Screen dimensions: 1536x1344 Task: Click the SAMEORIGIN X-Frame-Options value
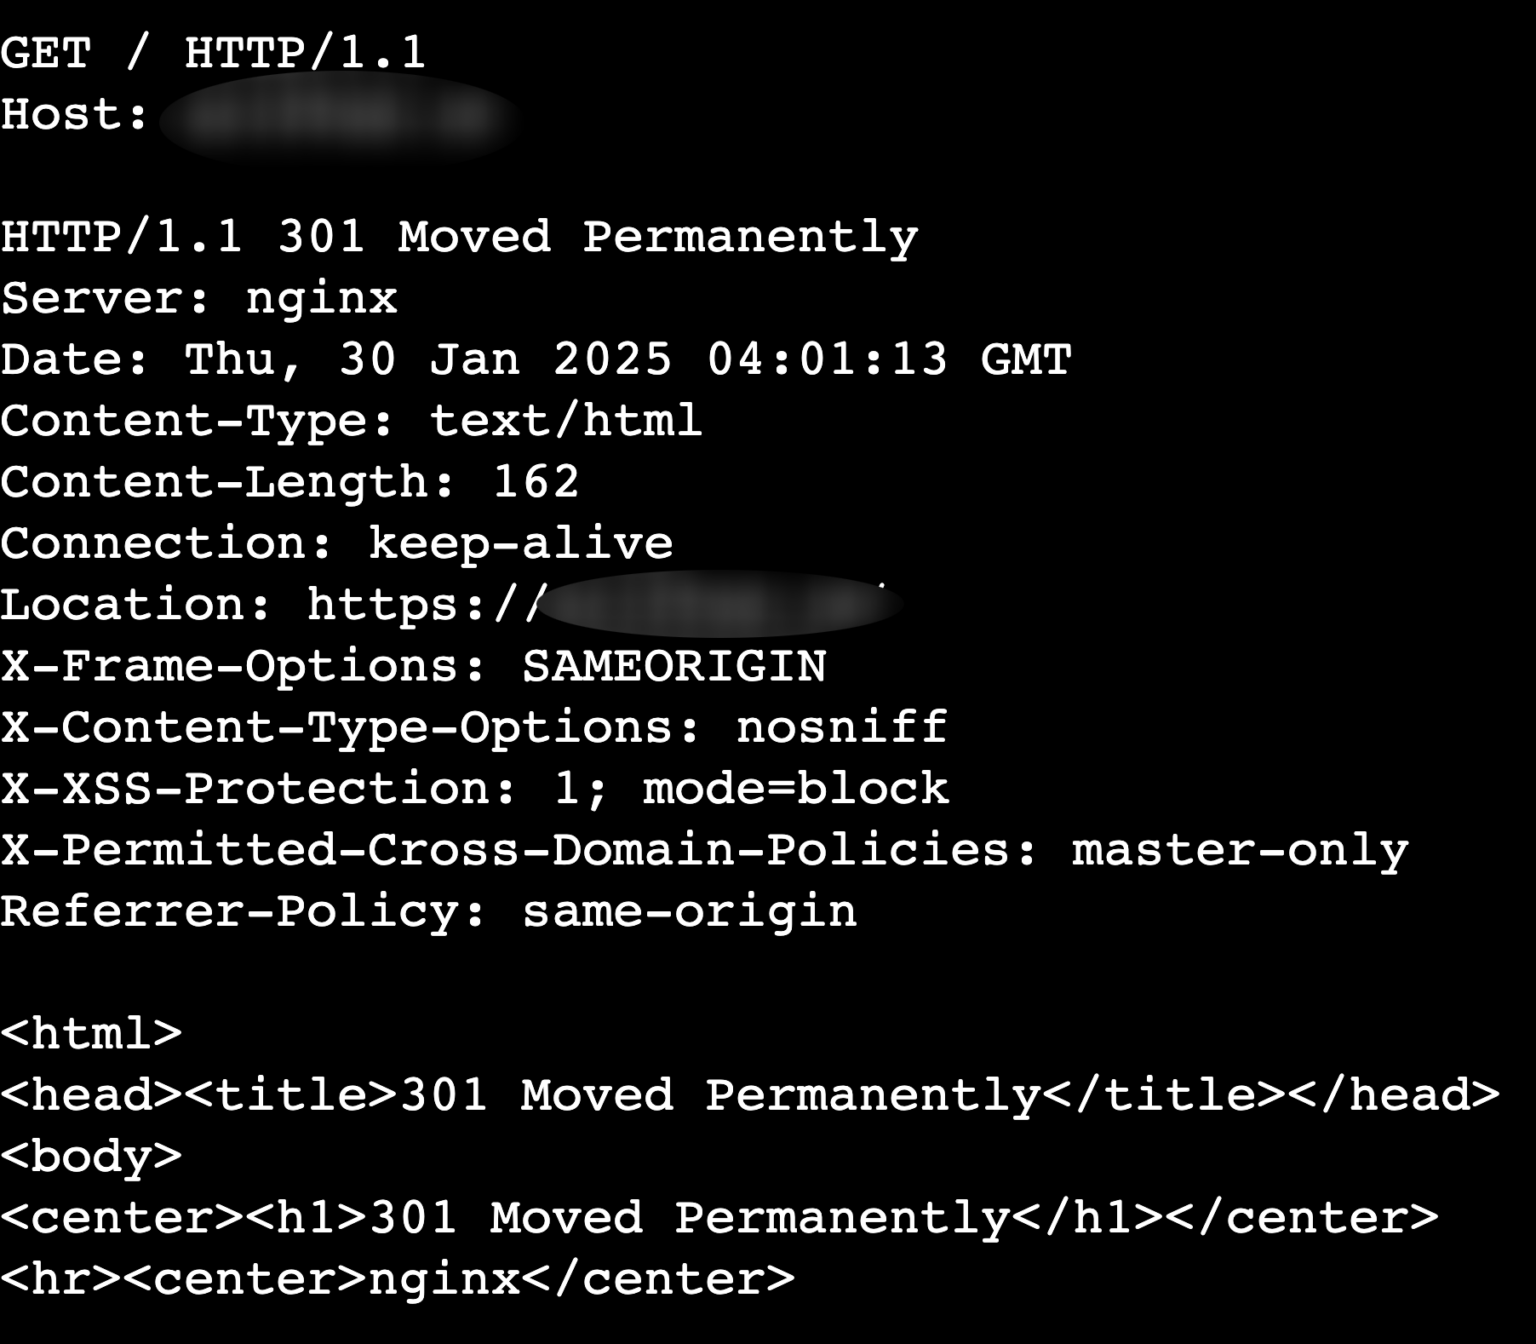pos(674,666)
